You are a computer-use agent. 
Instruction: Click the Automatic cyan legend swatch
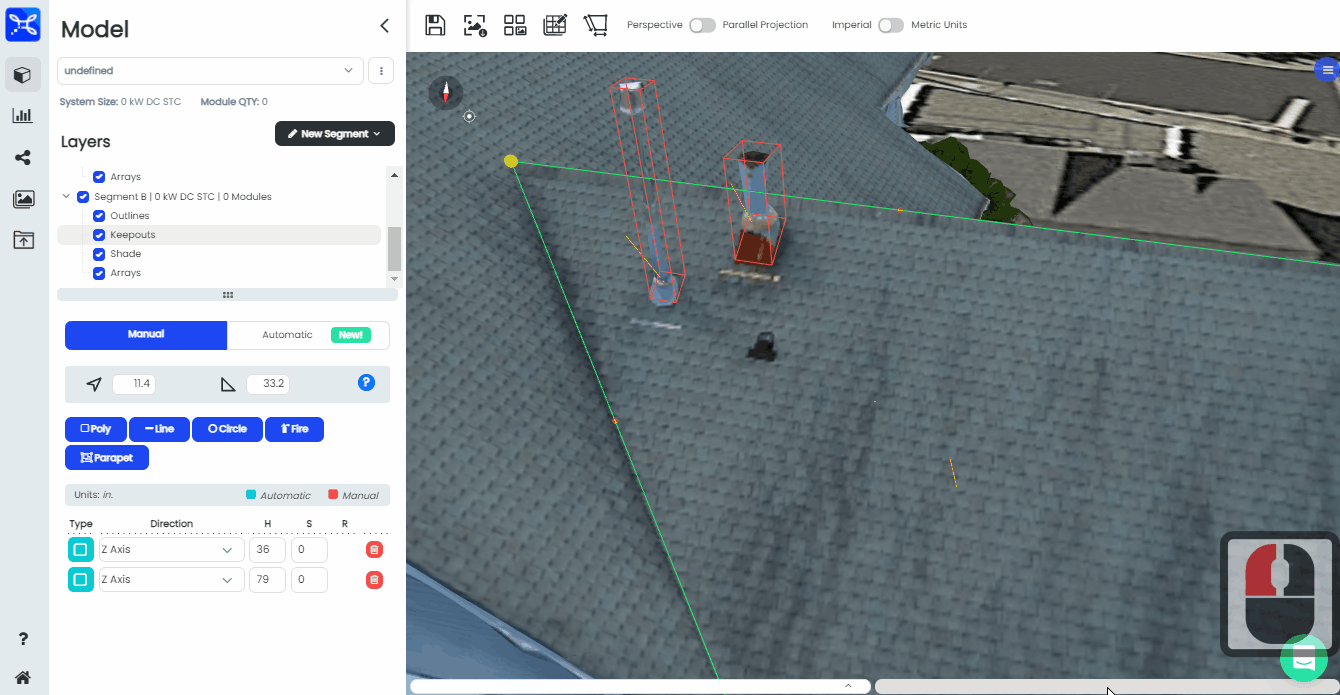[x=251, y=495]
